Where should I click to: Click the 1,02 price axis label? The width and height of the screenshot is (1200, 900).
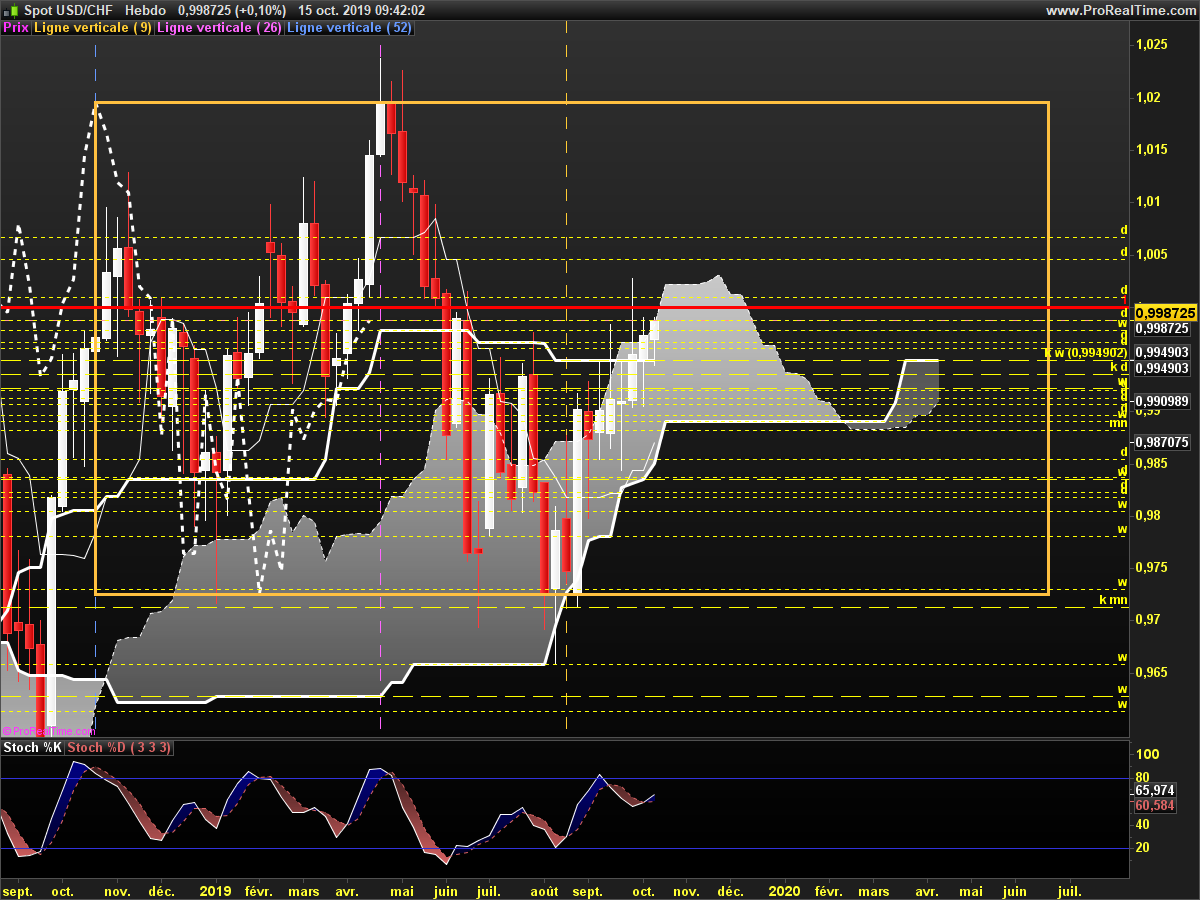[1149, 97]
